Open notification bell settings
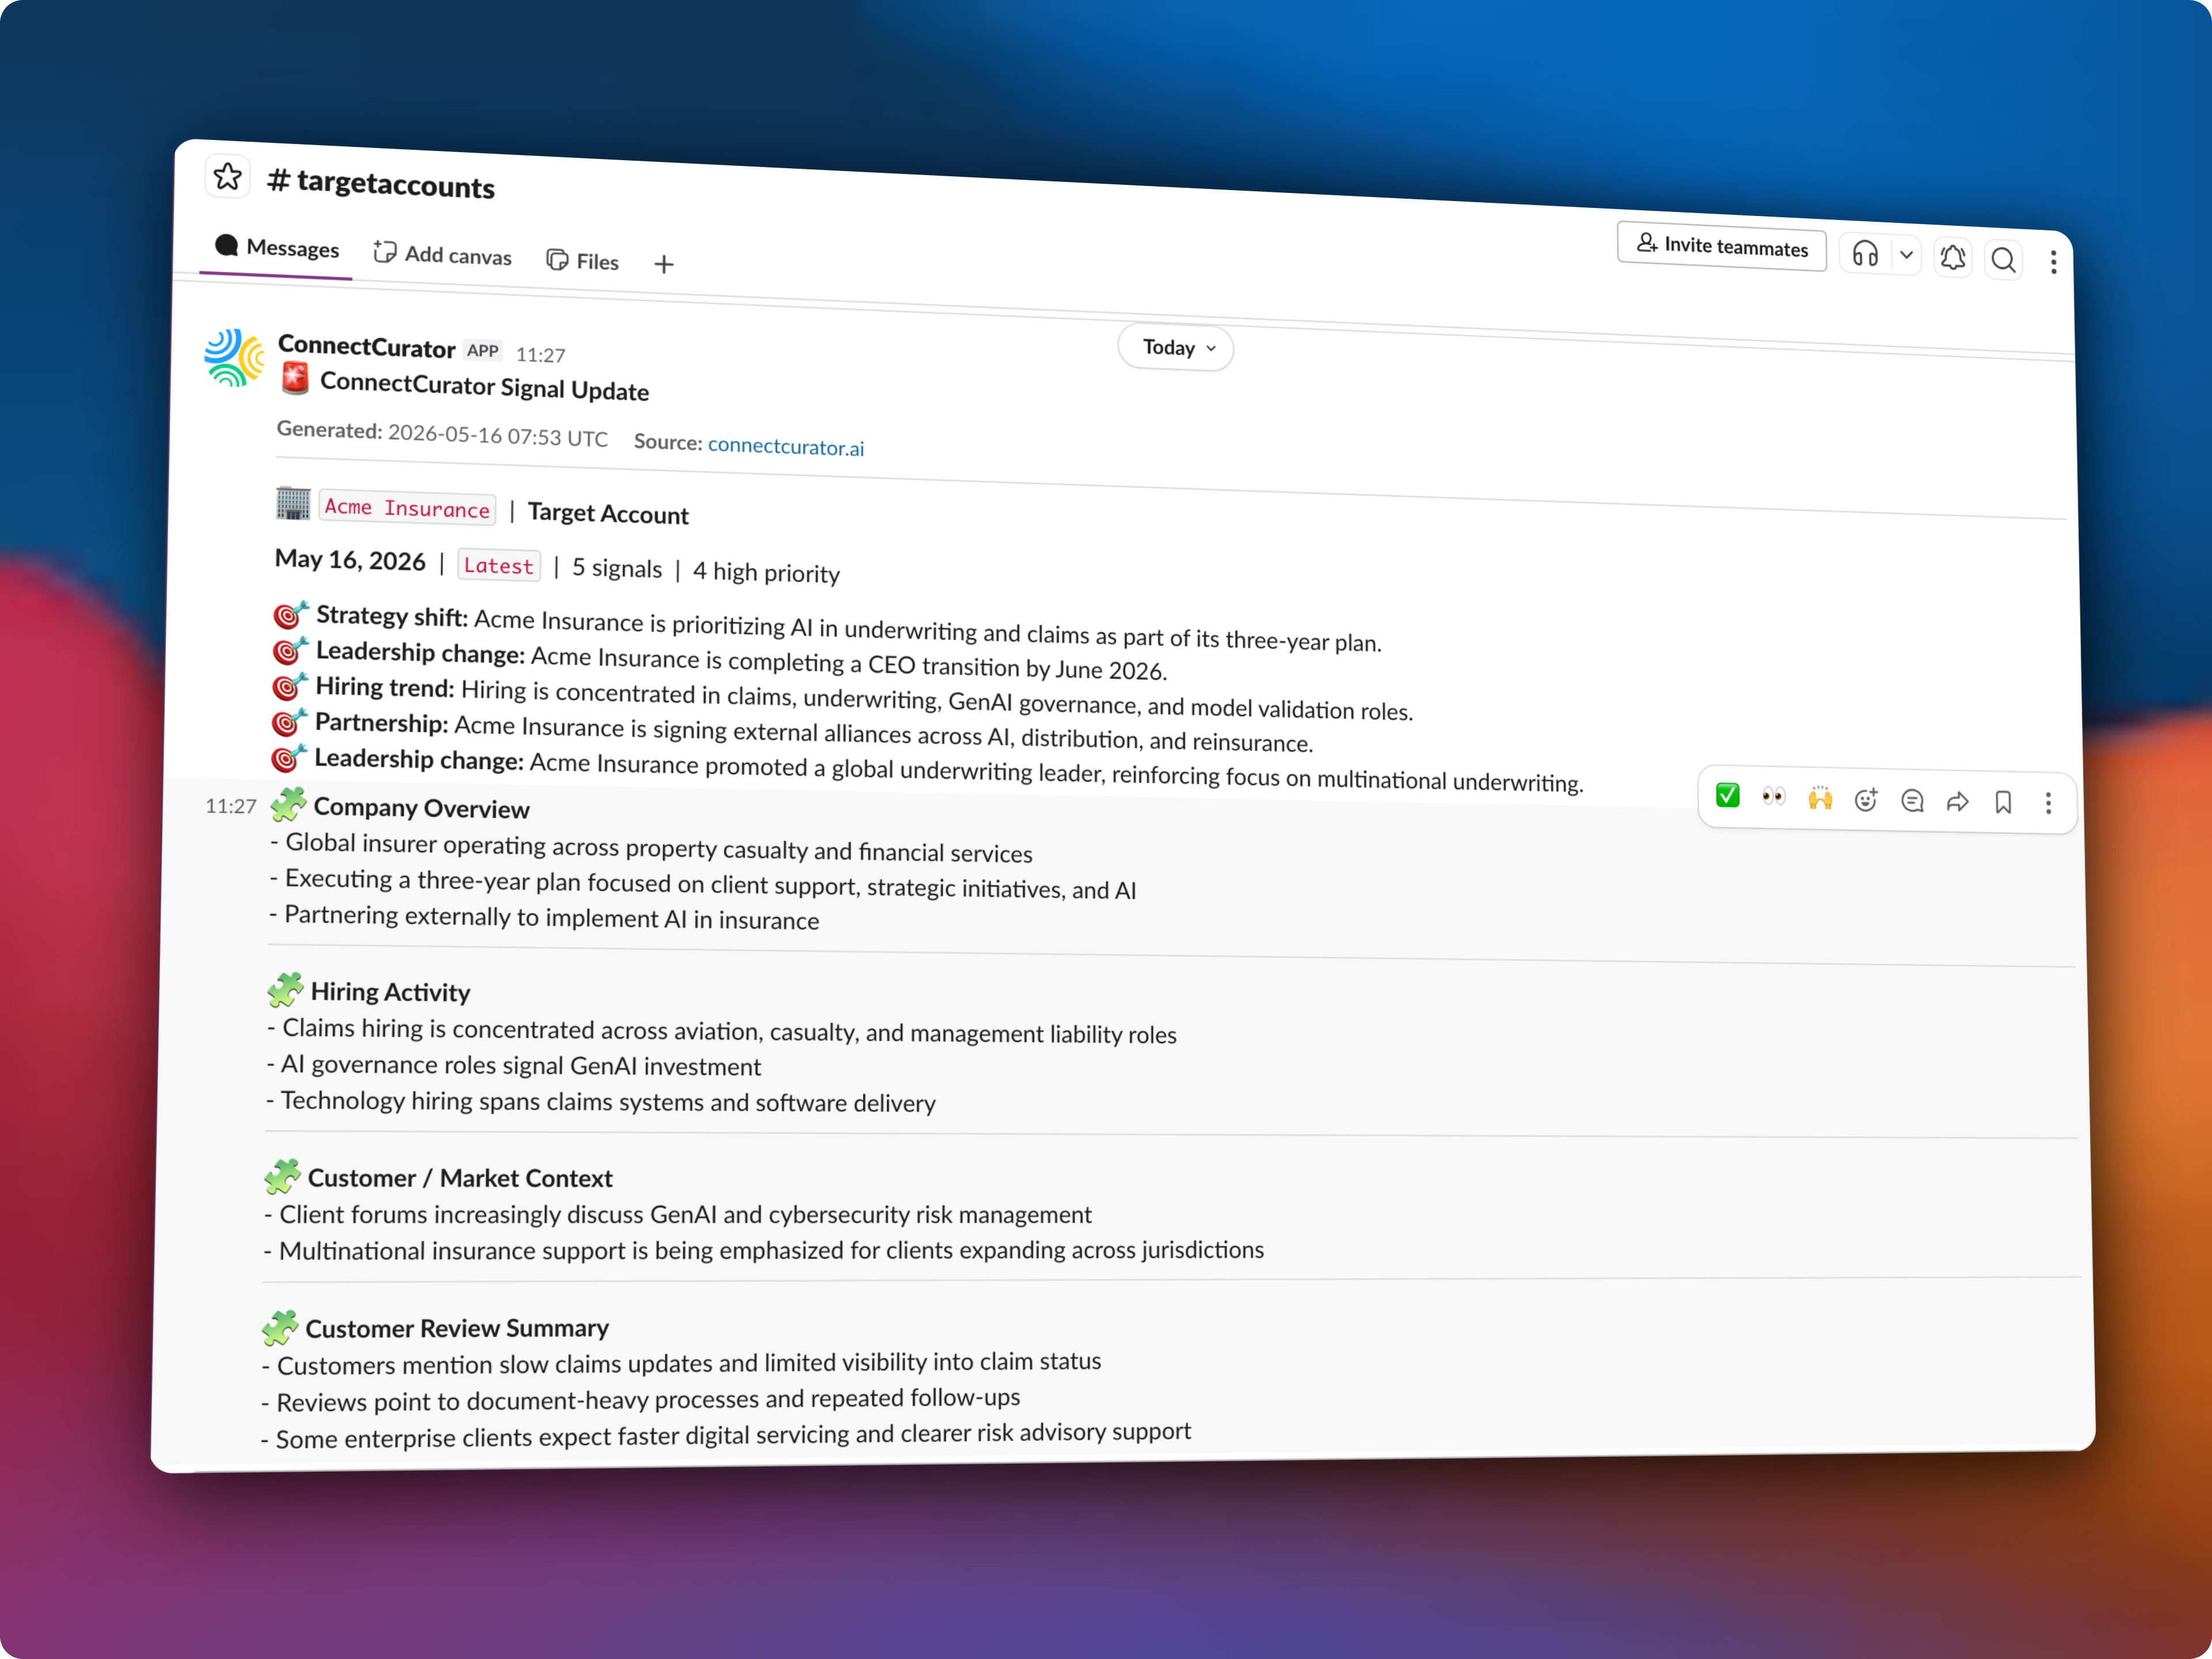This screenshot has height=1659, width=2212. click(1953, 258)
